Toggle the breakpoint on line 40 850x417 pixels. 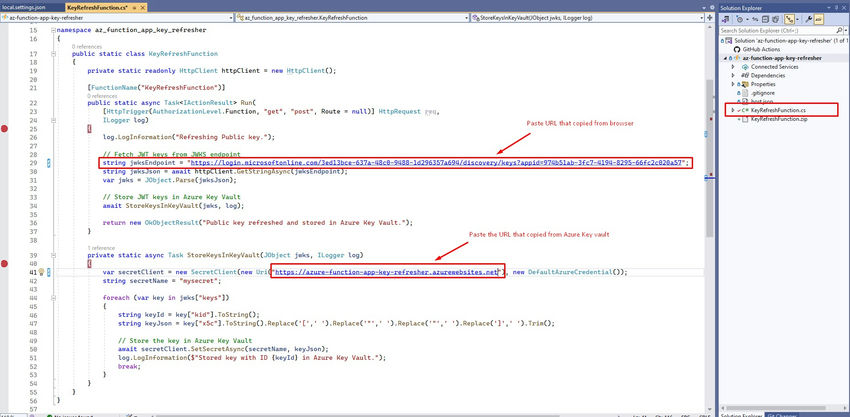5,264
